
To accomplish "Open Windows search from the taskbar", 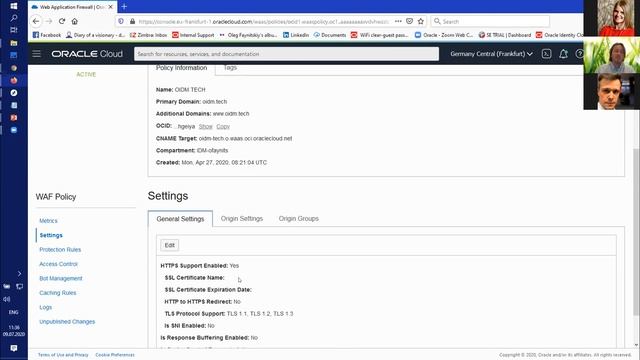I will [13, 18].
